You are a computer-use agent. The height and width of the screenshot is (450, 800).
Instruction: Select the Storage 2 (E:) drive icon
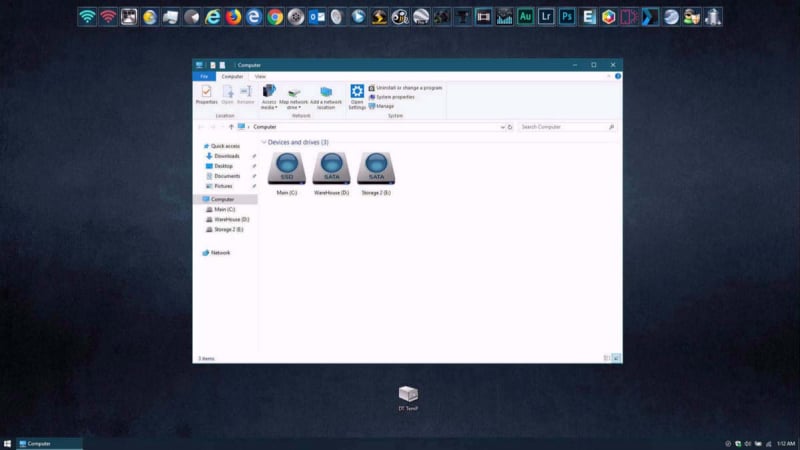coord(376,173)
